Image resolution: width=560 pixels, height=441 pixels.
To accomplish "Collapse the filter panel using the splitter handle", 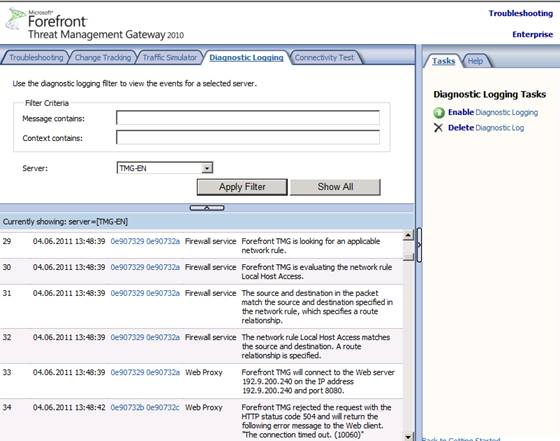I will (207, 208).
